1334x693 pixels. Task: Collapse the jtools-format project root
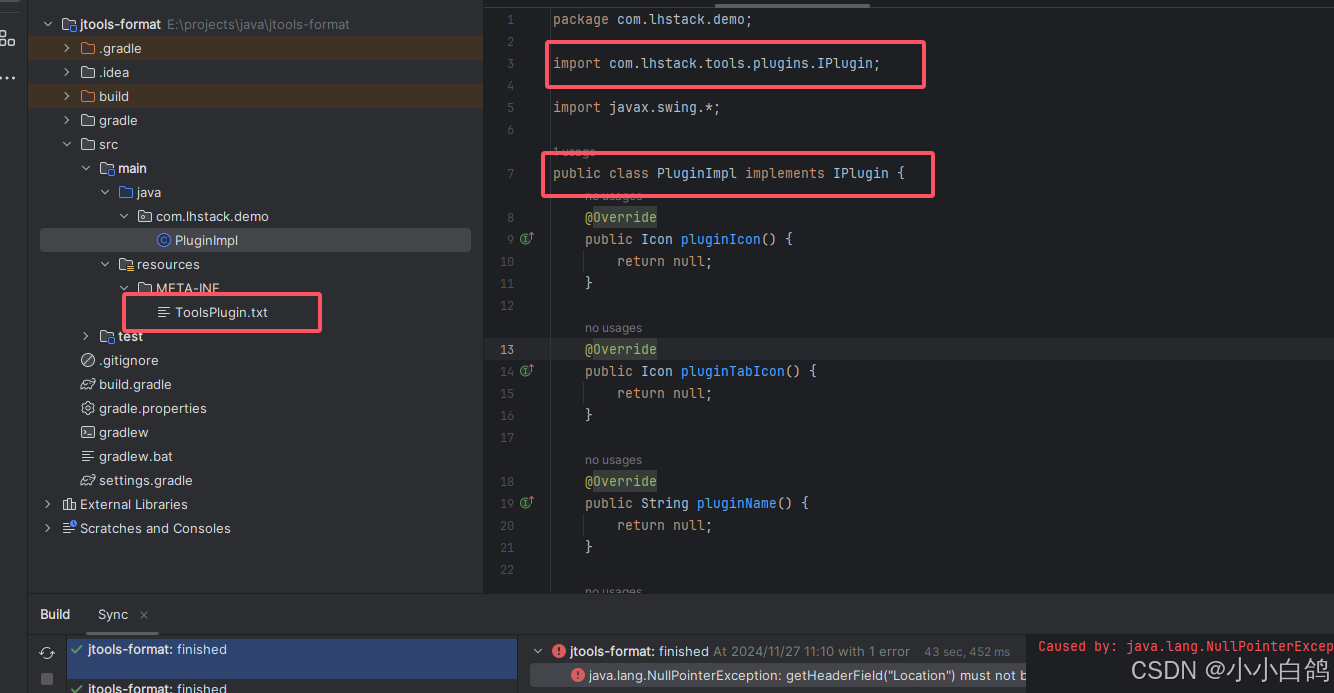(48, 24)
